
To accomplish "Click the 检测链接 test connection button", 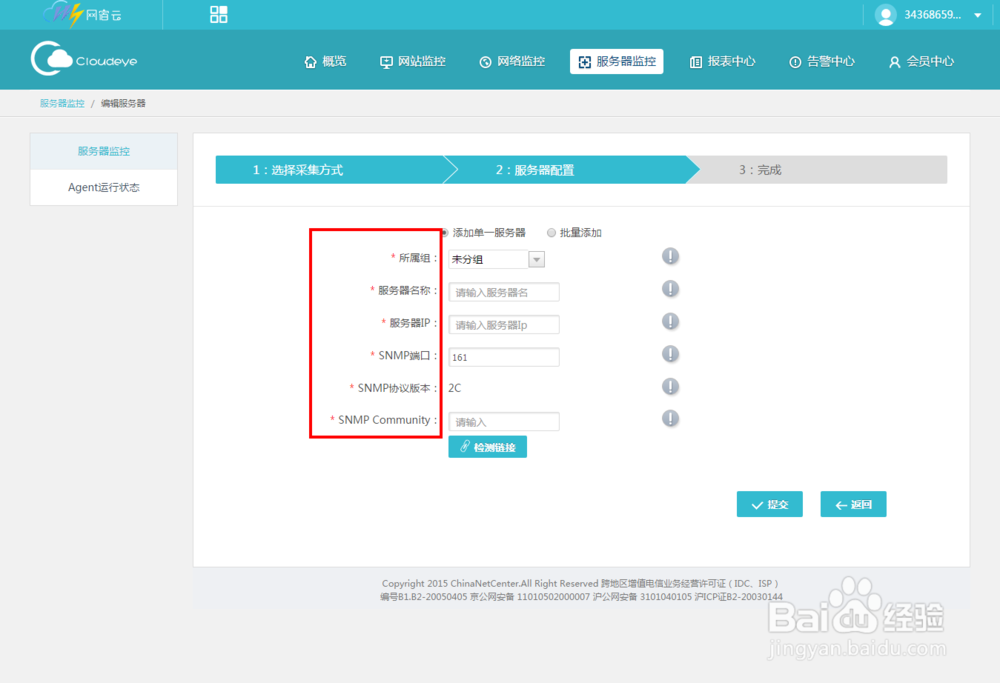I will point(487,446).
